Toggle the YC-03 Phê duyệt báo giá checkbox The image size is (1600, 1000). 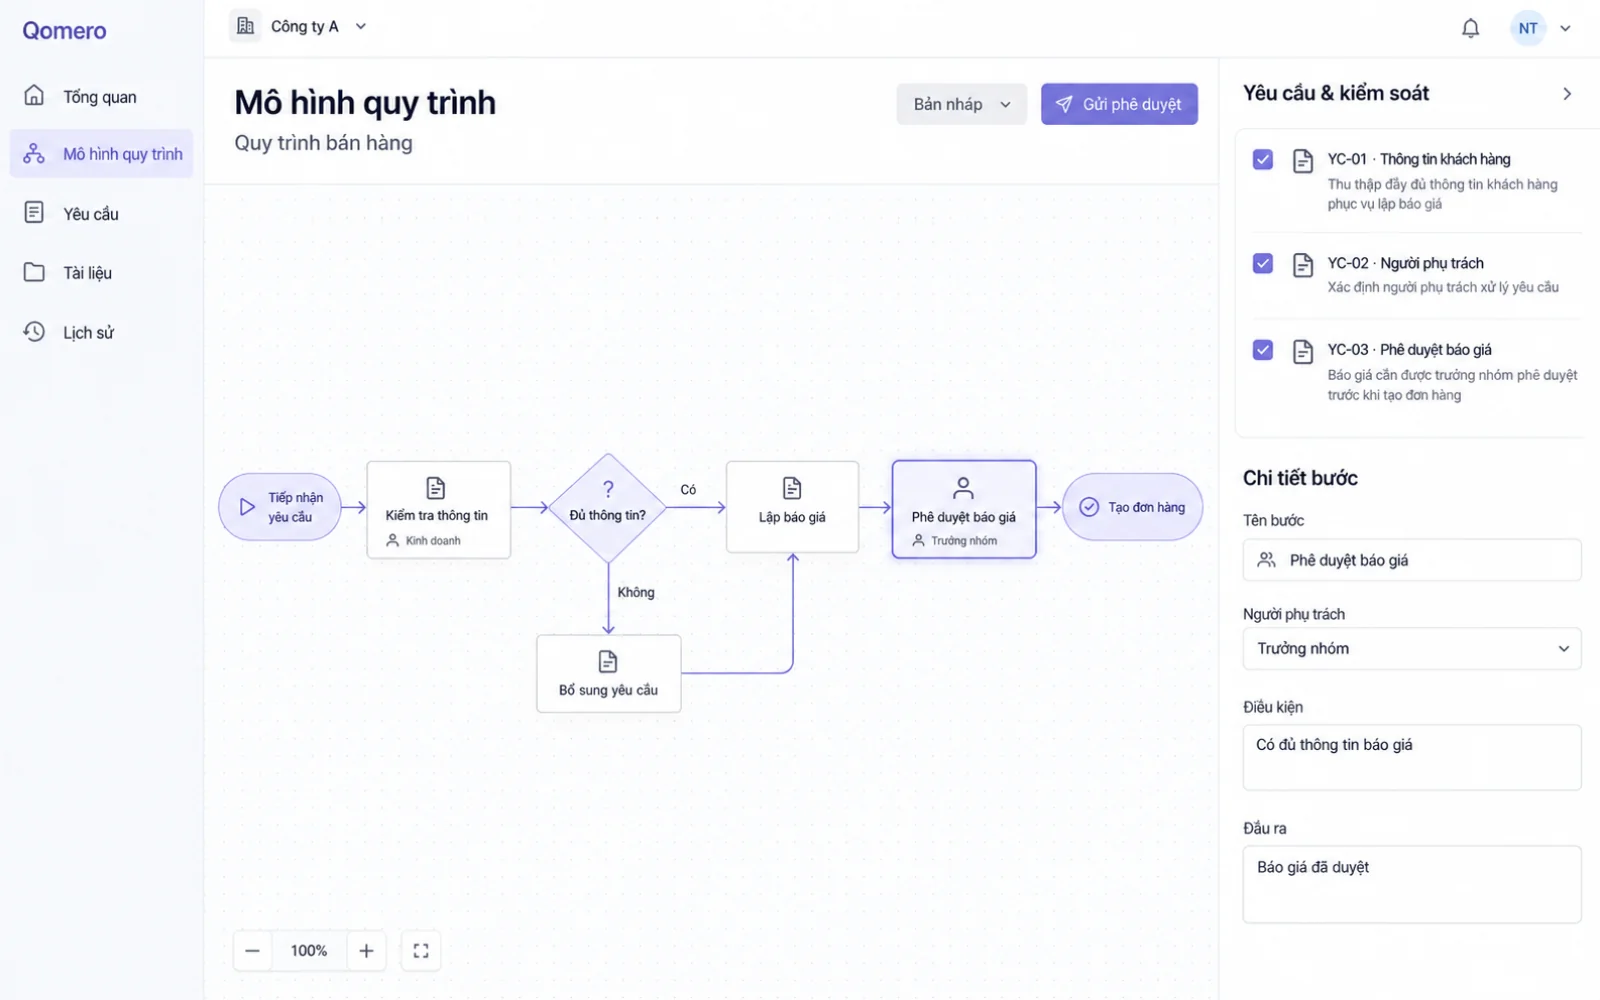[x=1263, y=350]
